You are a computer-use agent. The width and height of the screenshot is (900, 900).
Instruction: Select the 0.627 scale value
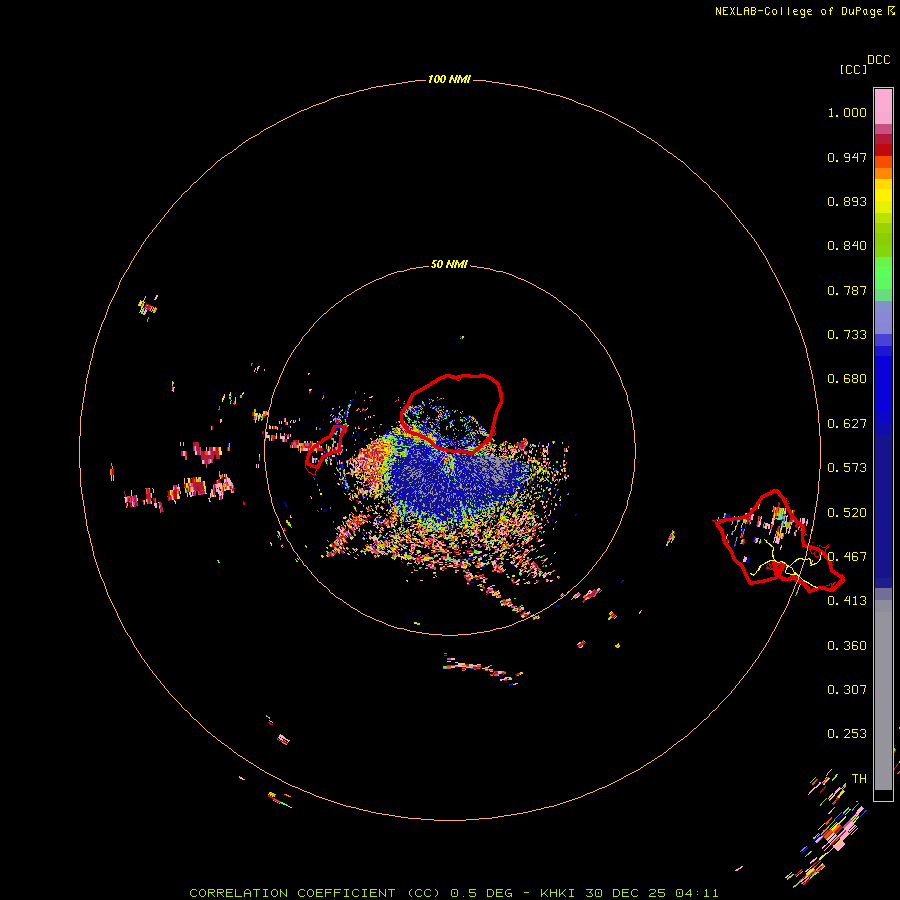tap(847, 424)
